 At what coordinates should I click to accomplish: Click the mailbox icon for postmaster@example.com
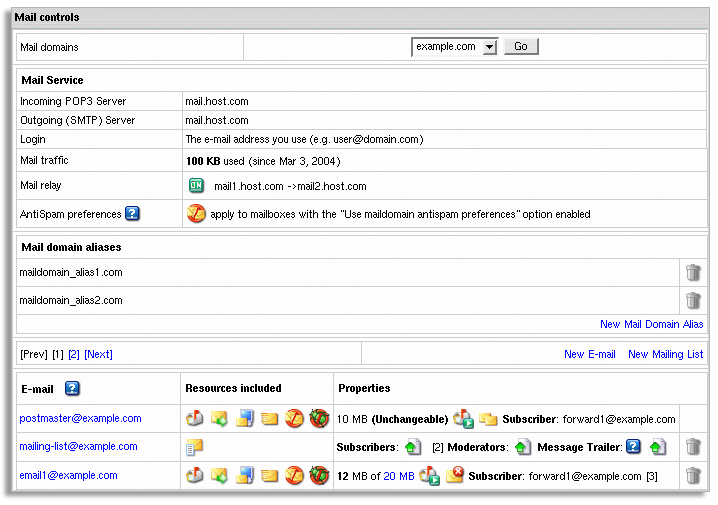point(195,418)
